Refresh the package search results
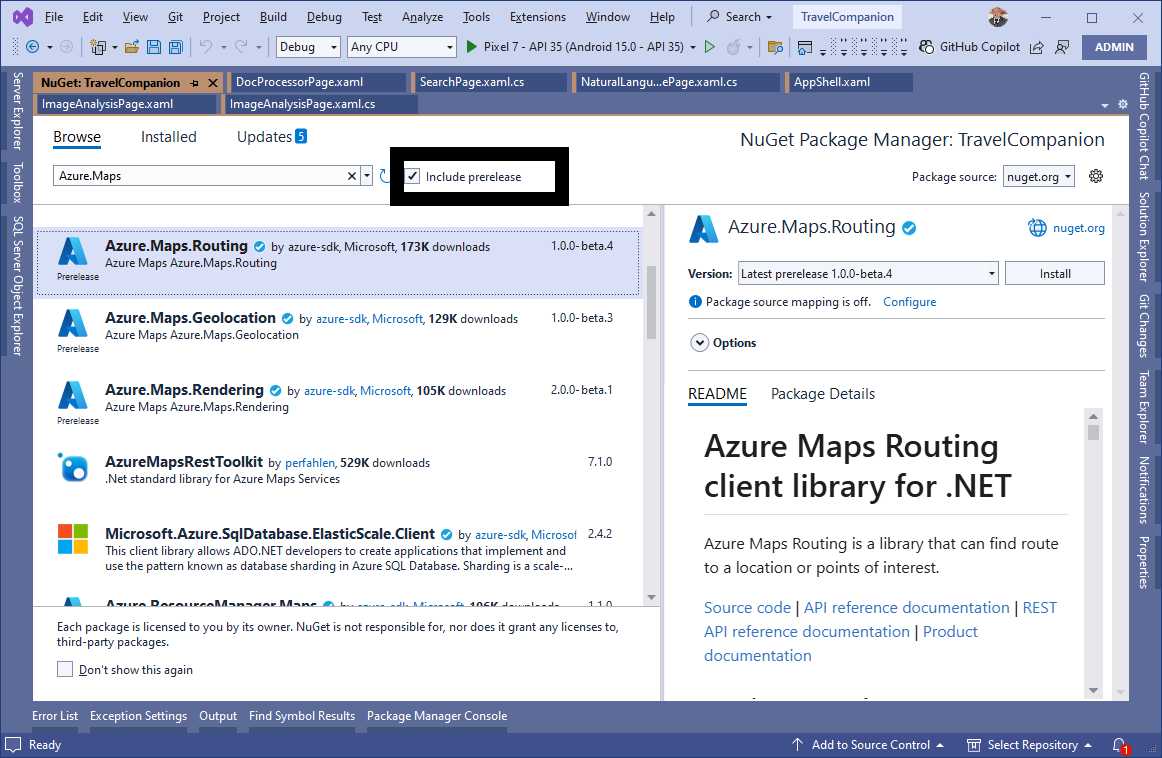 (385, 176)
